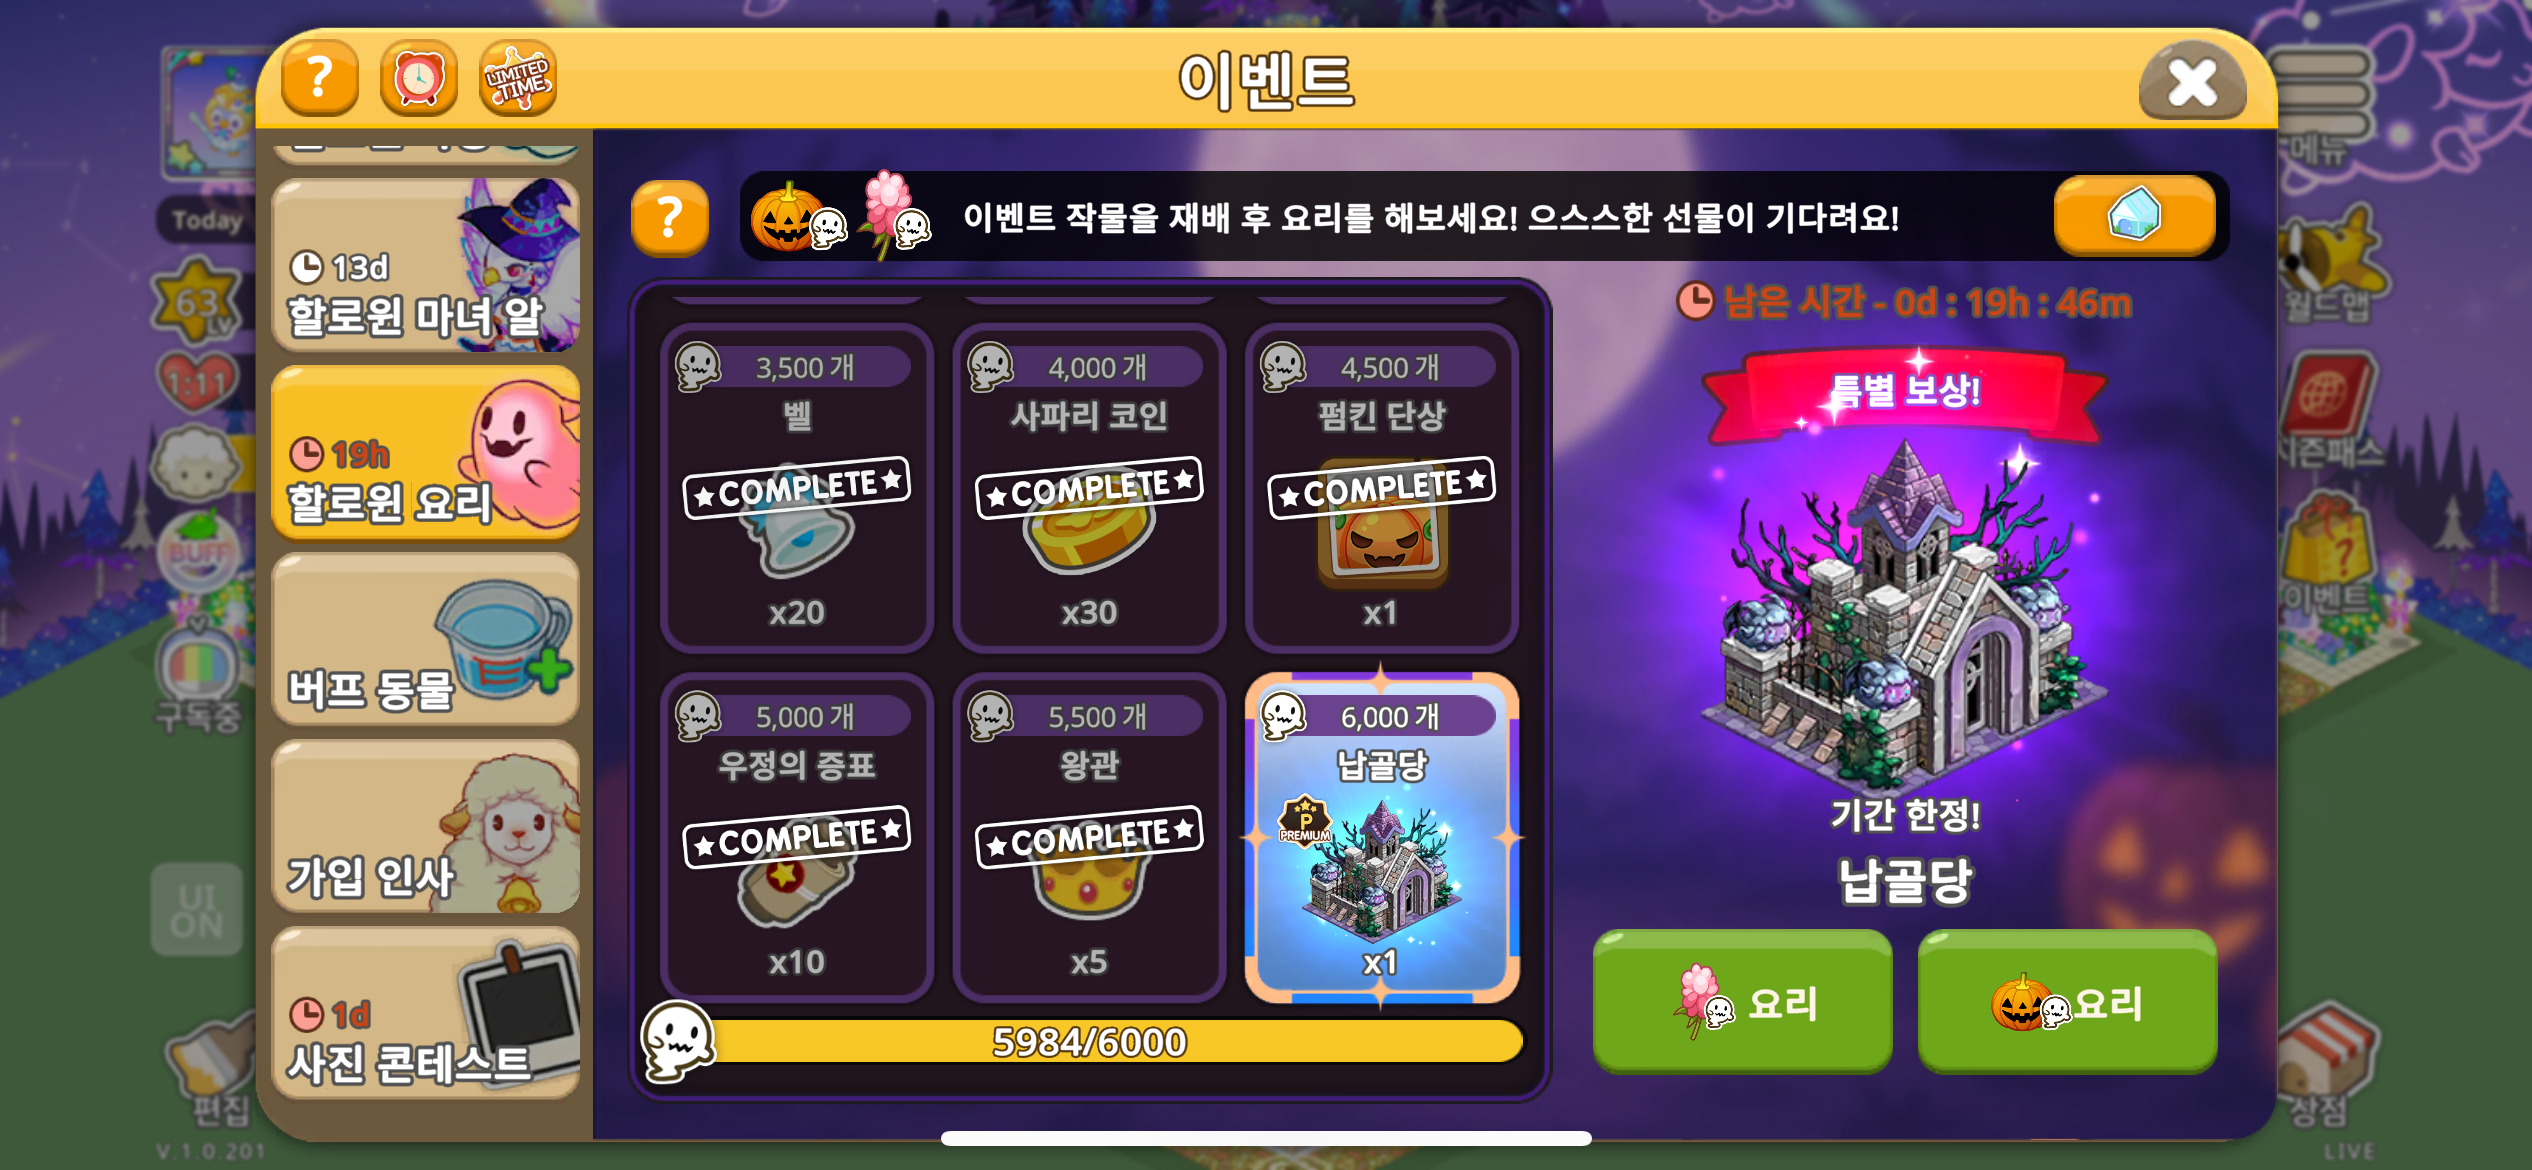Tap the greenhouse icon button

(x=2134, y=215)
